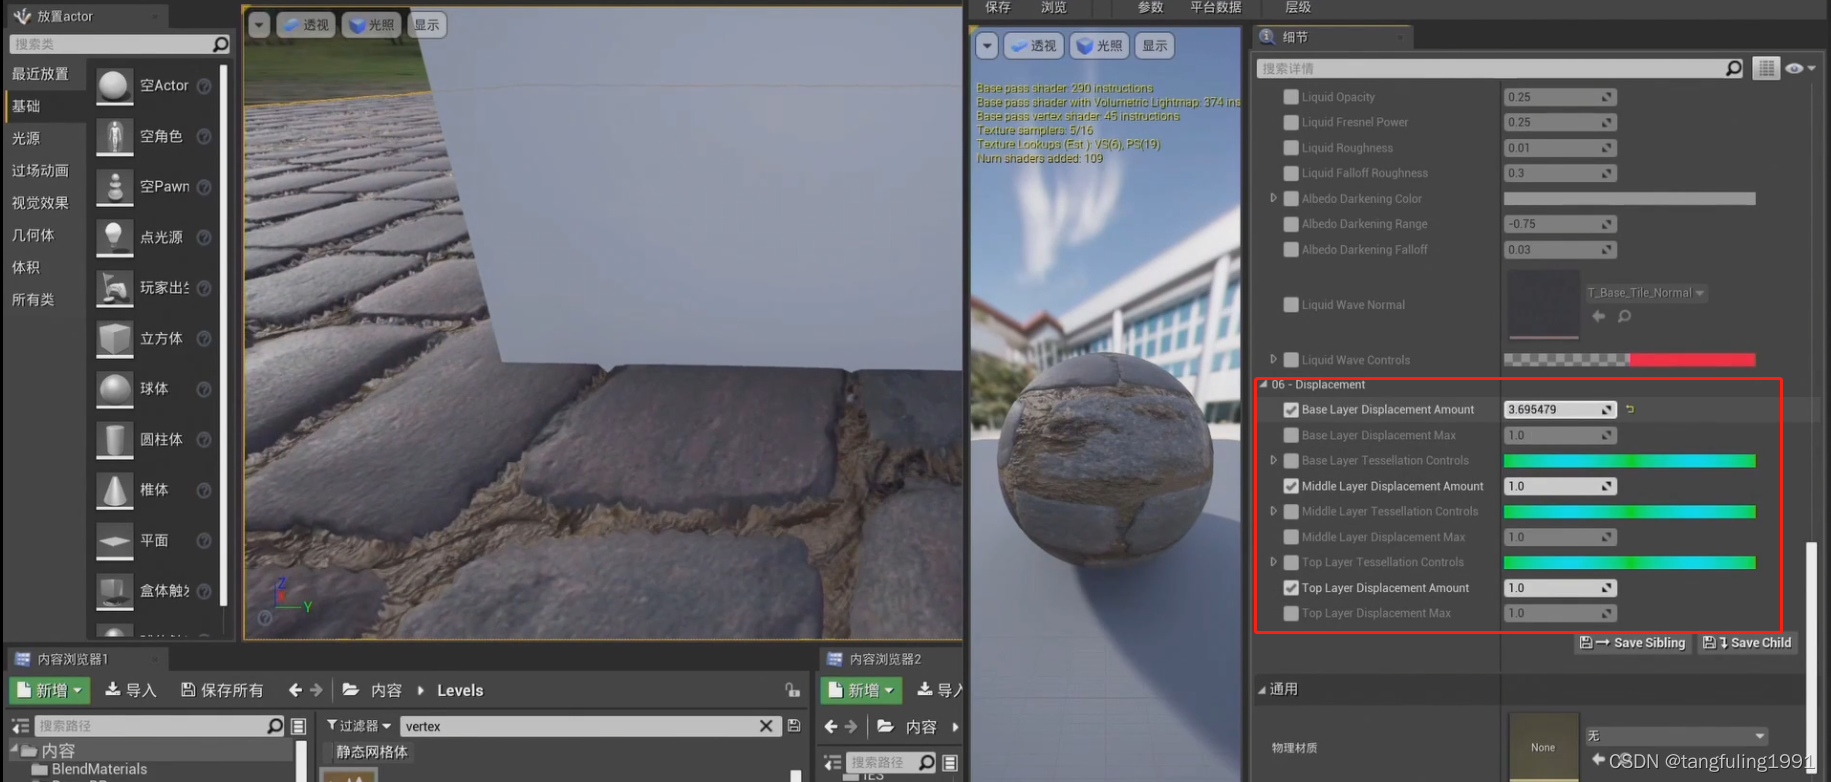
Task: Select the 盒体触发器 box trigger icon
Action: 114,591
